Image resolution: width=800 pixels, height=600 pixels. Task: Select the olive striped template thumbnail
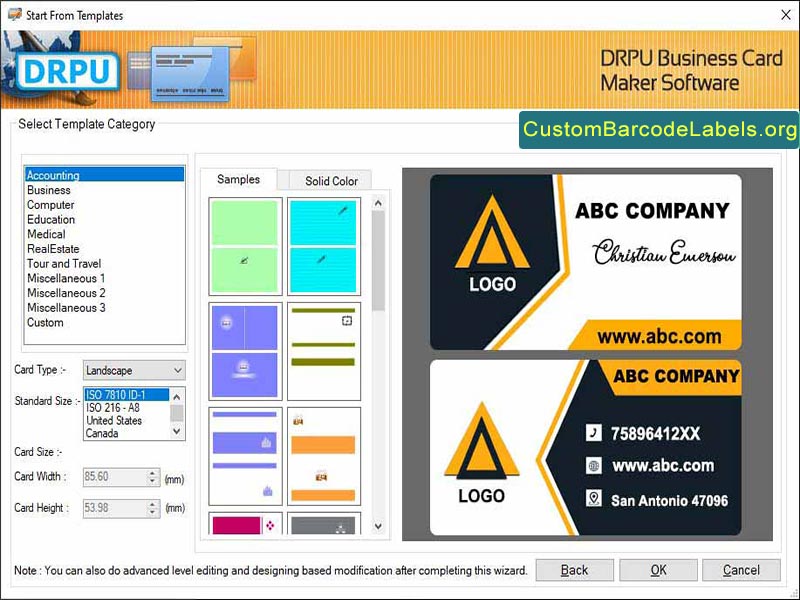[x=324, y=350]
